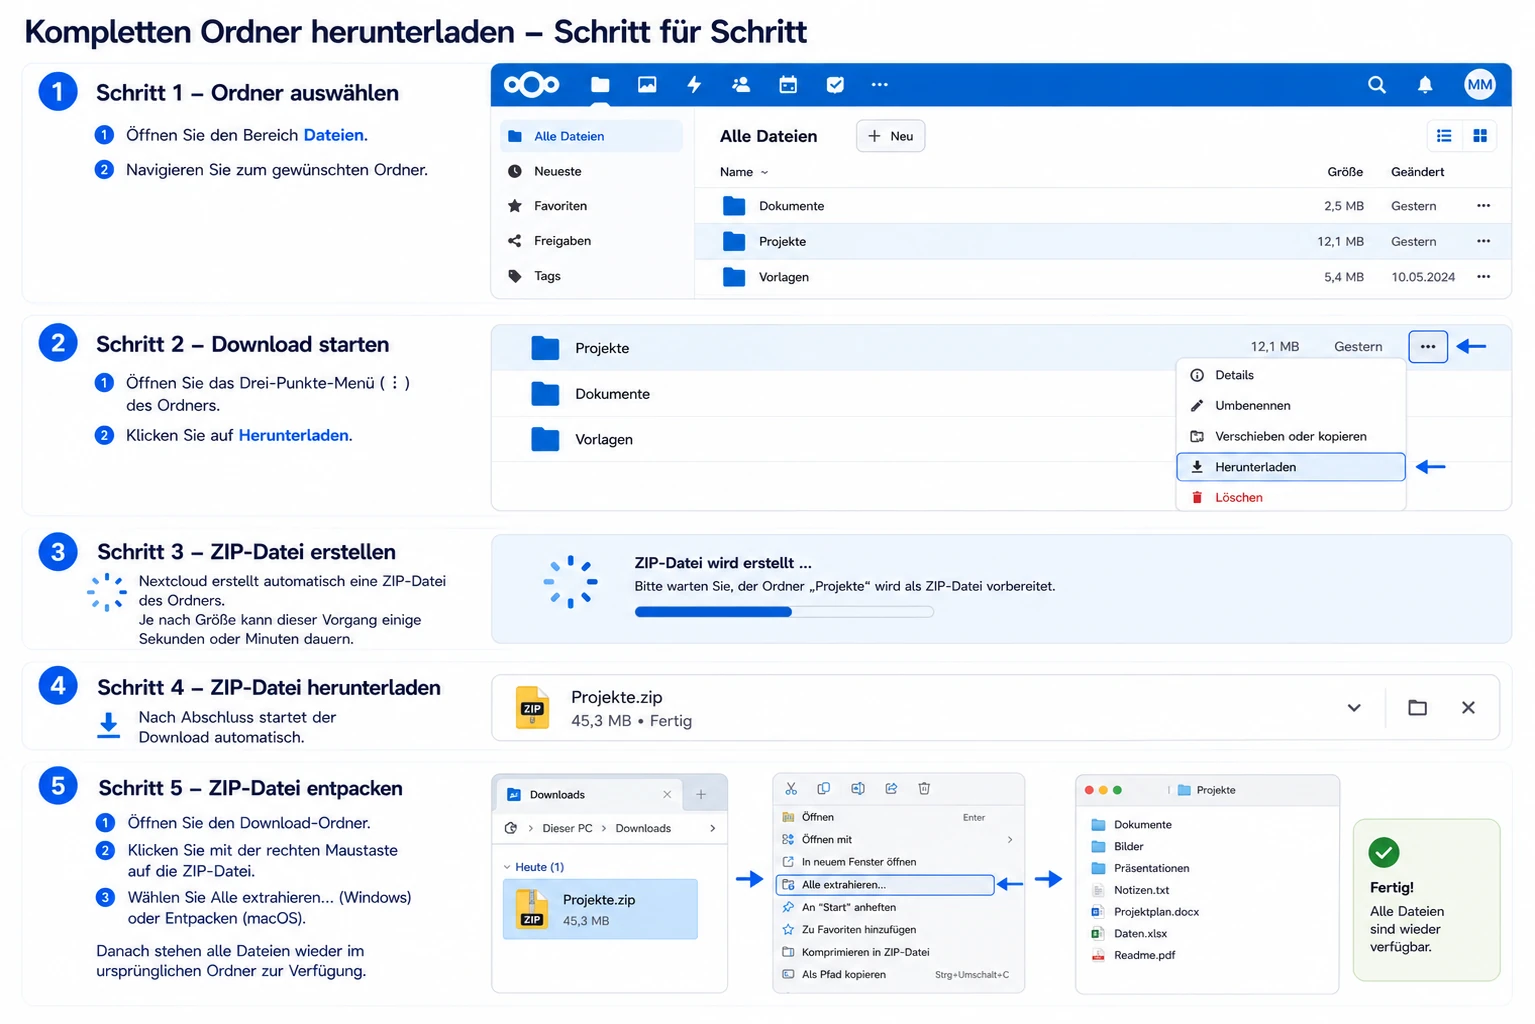Viewport: 1535px width, 1024px height.
Task: Select Freigaben in the sidebar
Action: tap(591, 241)
